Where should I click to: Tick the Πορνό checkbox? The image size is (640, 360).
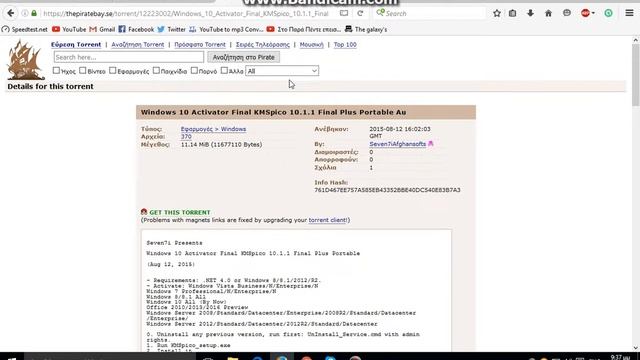coord(194,70)
